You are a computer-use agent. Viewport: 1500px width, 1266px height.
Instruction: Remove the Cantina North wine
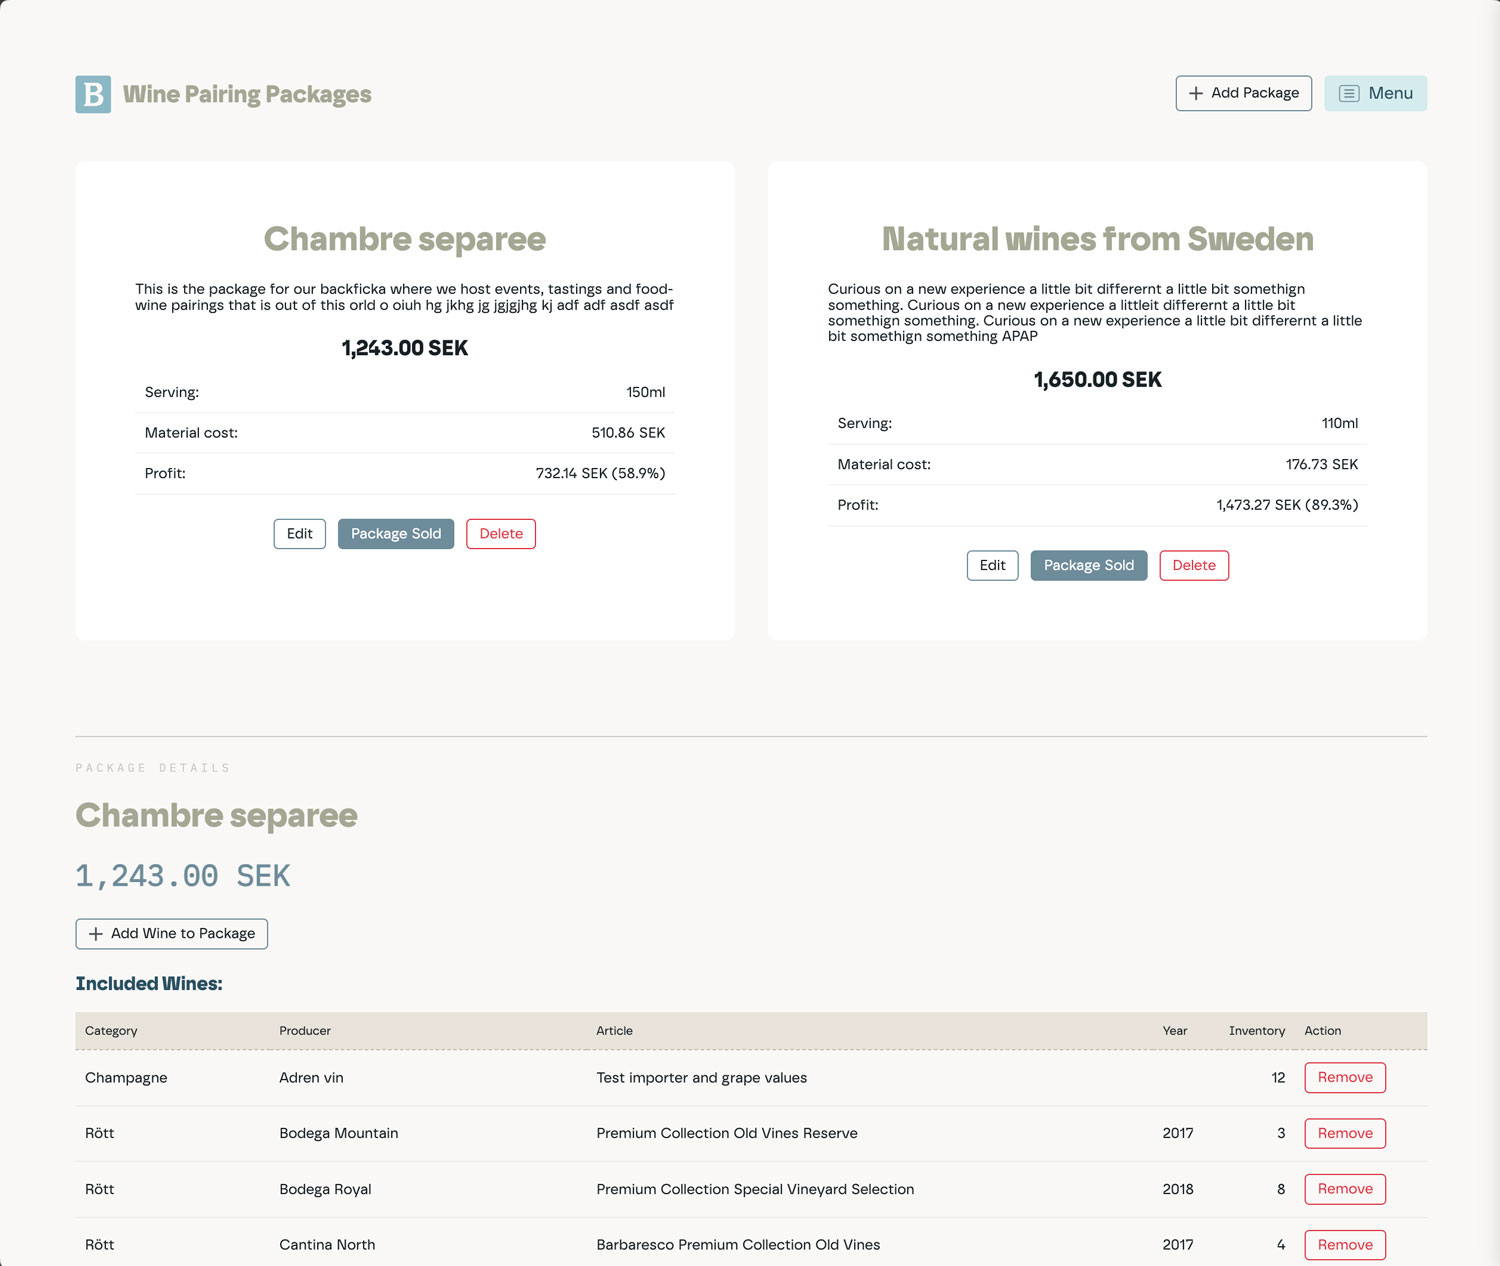(1344, 1245)
